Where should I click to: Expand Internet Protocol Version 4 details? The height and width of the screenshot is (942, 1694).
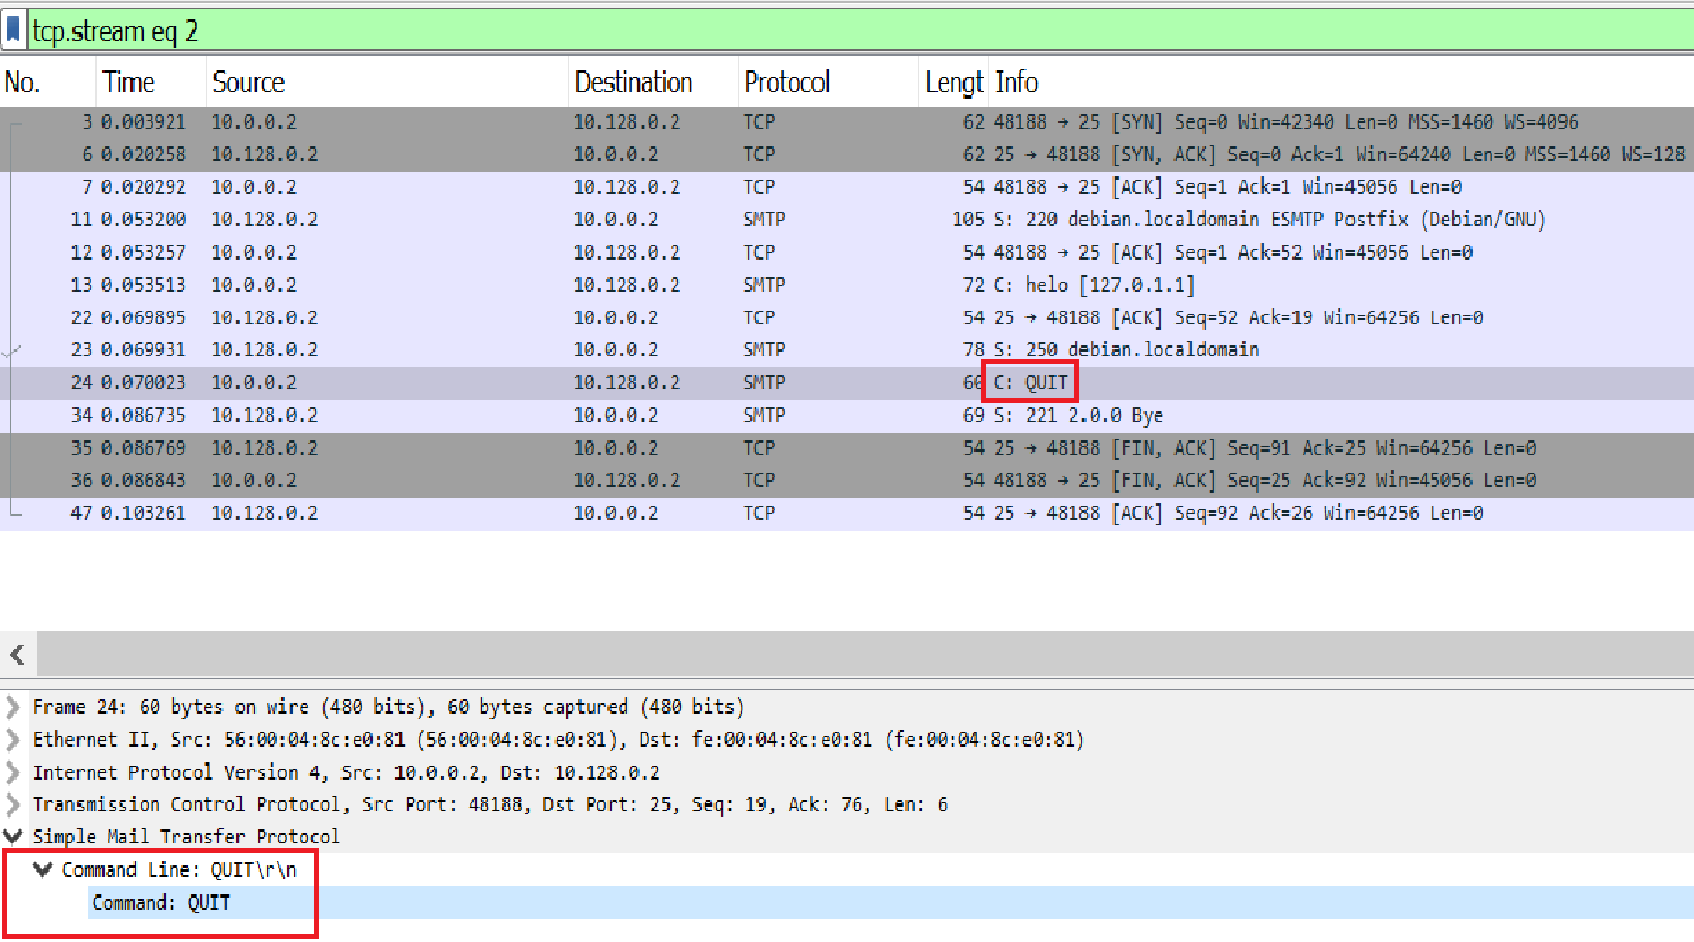(x=12, y=772)
